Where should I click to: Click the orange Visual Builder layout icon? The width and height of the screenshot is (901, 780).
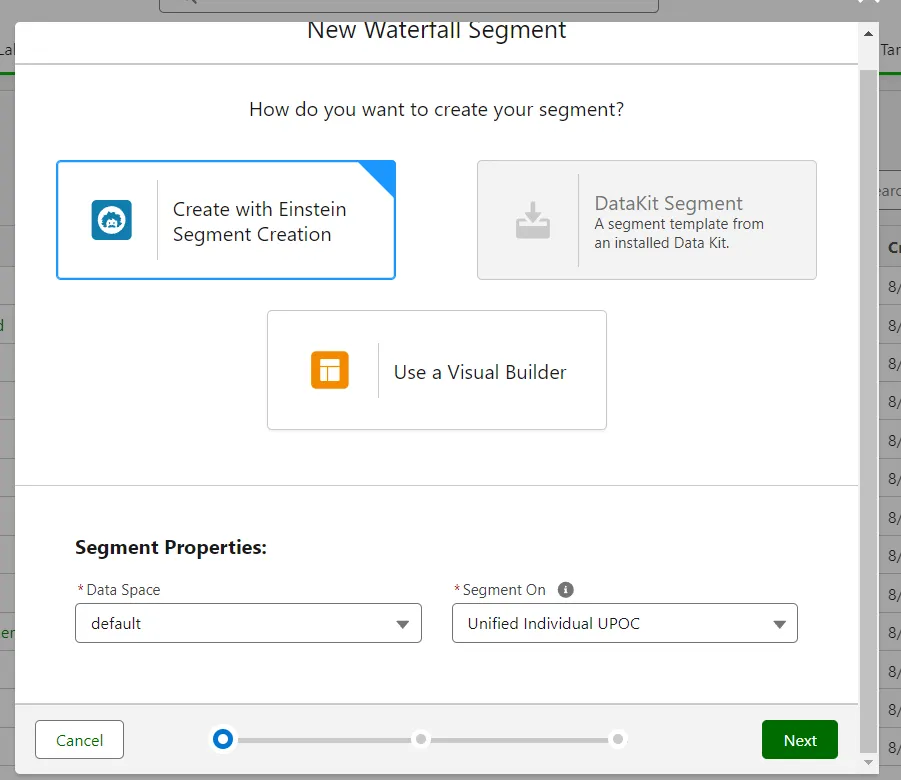coord(329,370)
